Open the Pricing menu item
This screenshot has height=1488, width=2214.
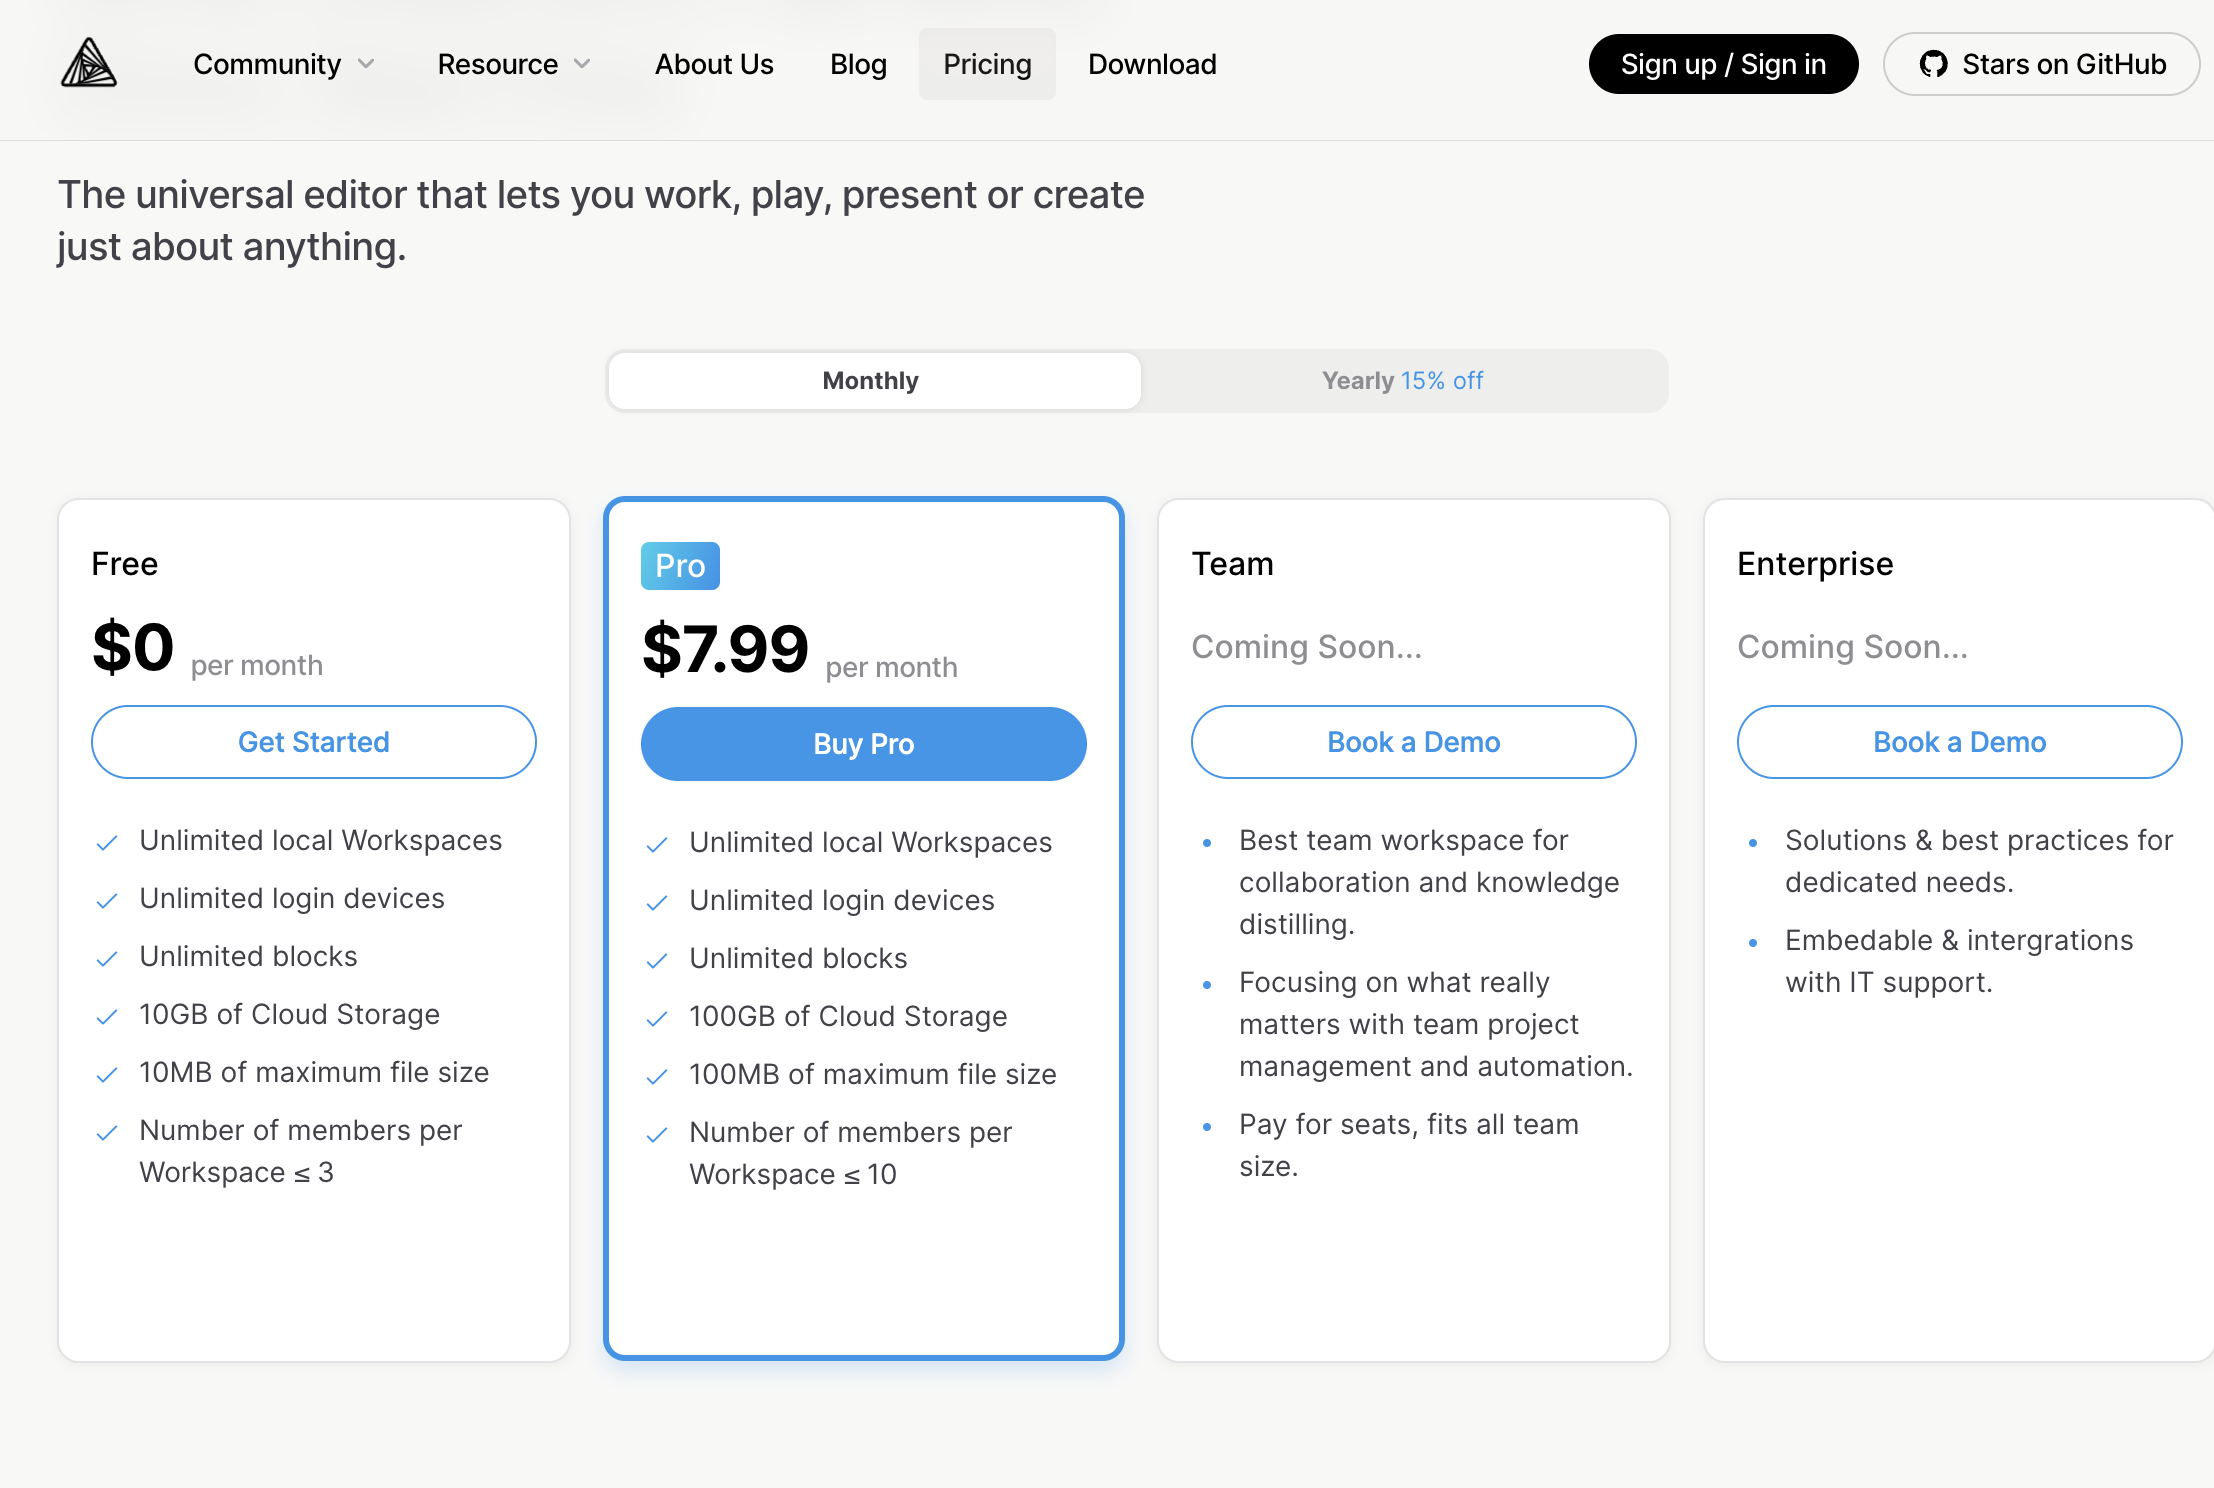coord(986,63)
